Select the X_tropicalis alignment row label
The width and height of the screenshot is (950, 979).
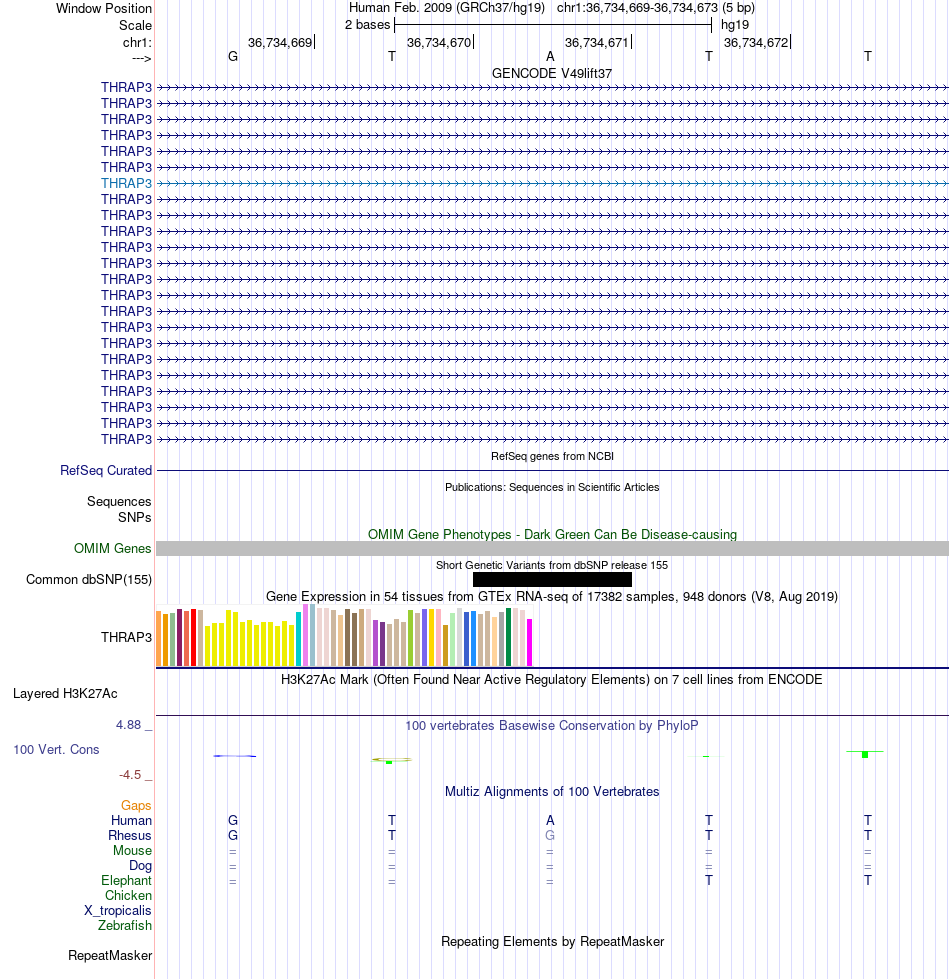[118, 910]
